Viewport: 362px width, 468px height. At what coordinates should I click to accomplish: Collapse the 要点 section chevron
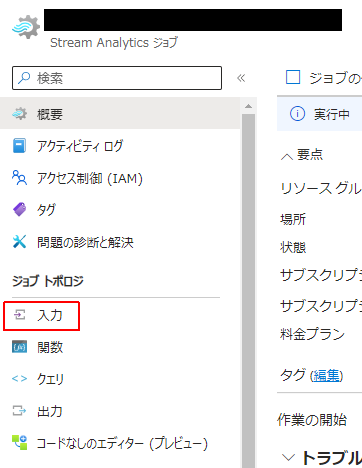tap(287, 157)
